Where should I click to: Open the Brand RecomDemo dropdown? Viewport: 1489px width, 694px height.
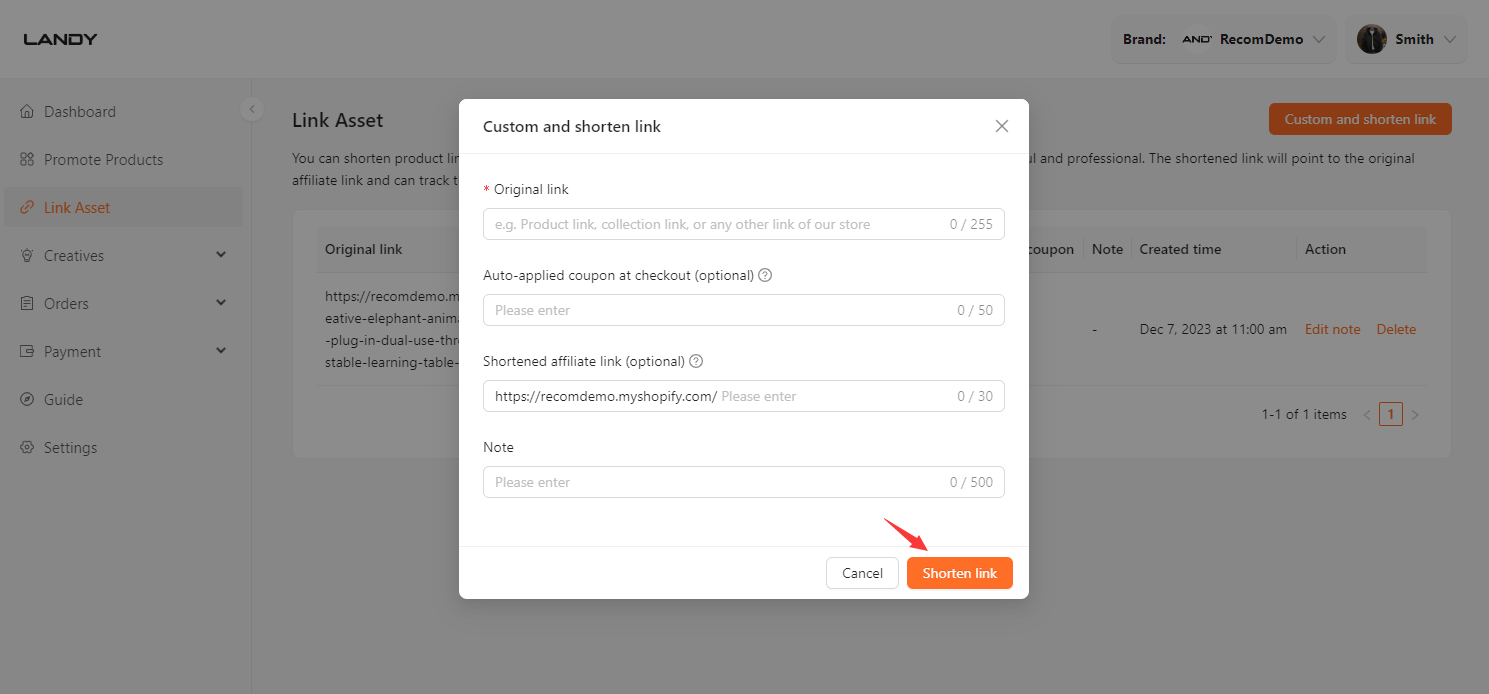pyautogui.click(x=1223, y=39)
